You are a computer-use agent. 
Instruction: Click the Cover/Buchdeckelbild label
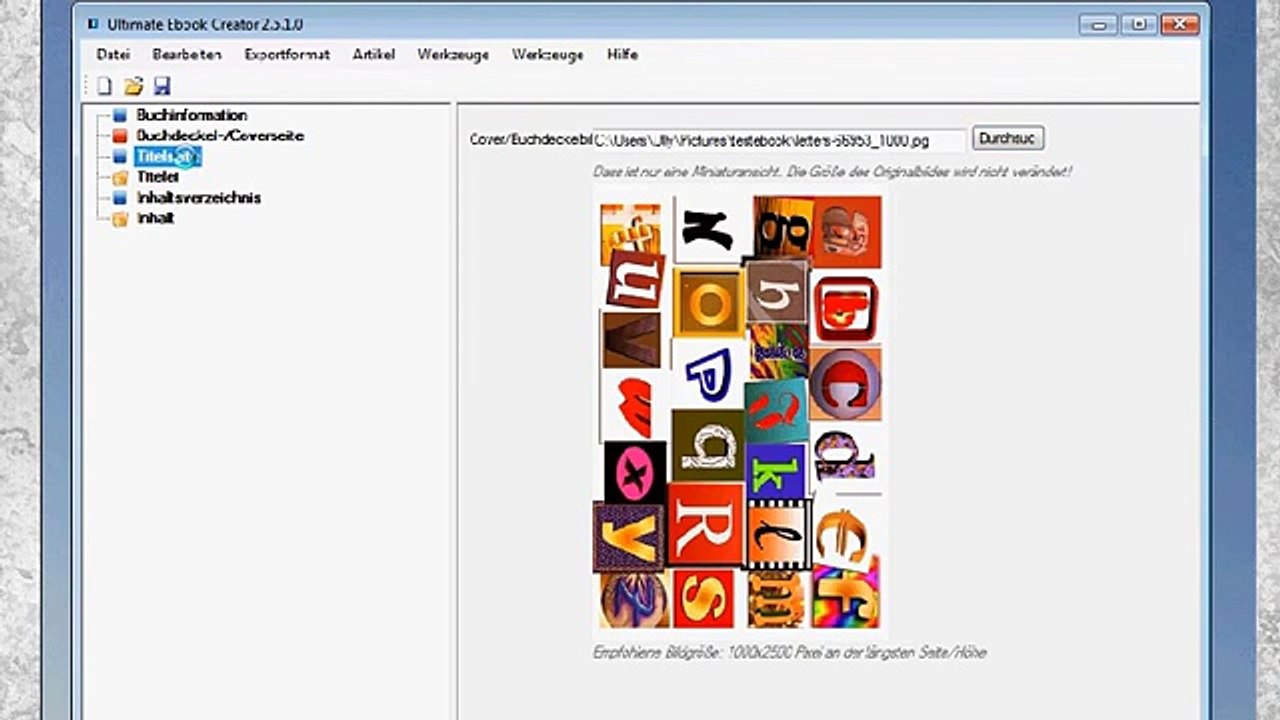coord(531,140)
